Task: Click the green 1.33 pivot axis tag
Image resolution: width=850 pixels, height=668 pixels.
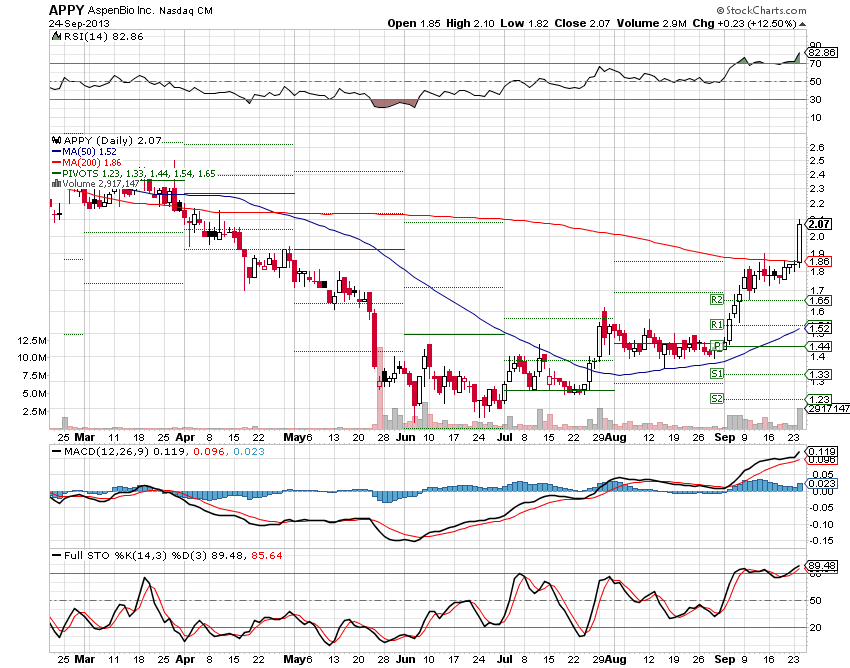Action: [819, 374]
